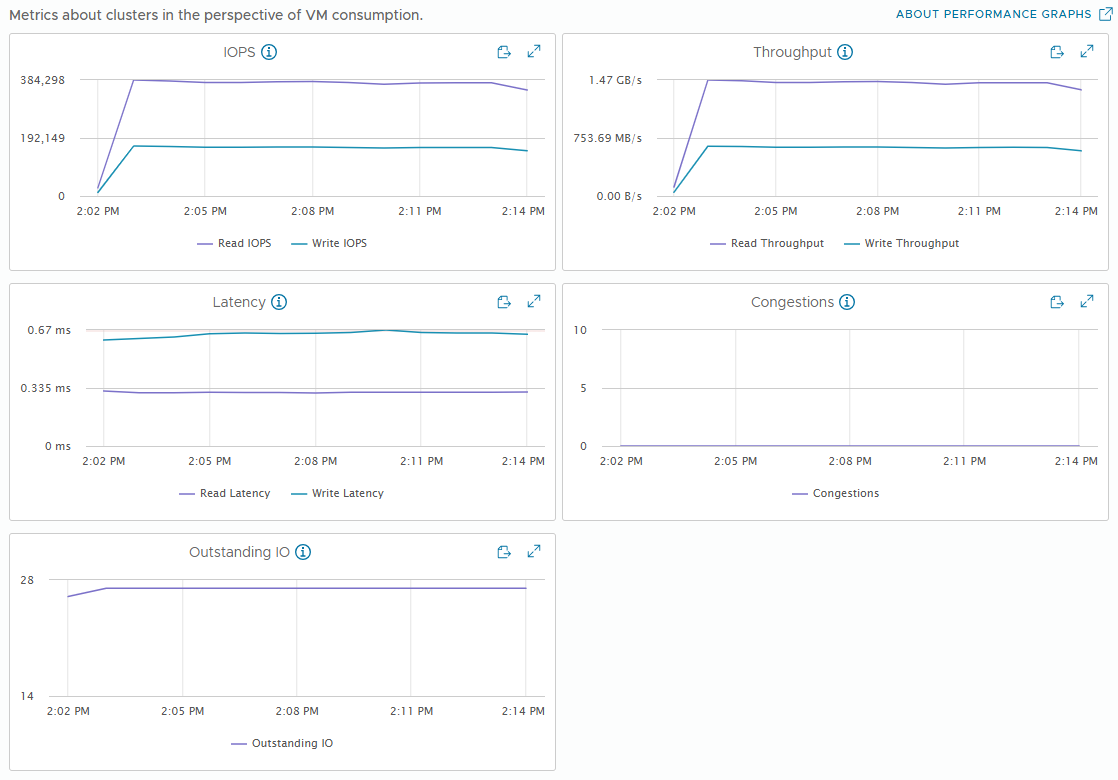Show info for Outstanding IO chart
The image size is (1118, 780).
tap(303, 552)
